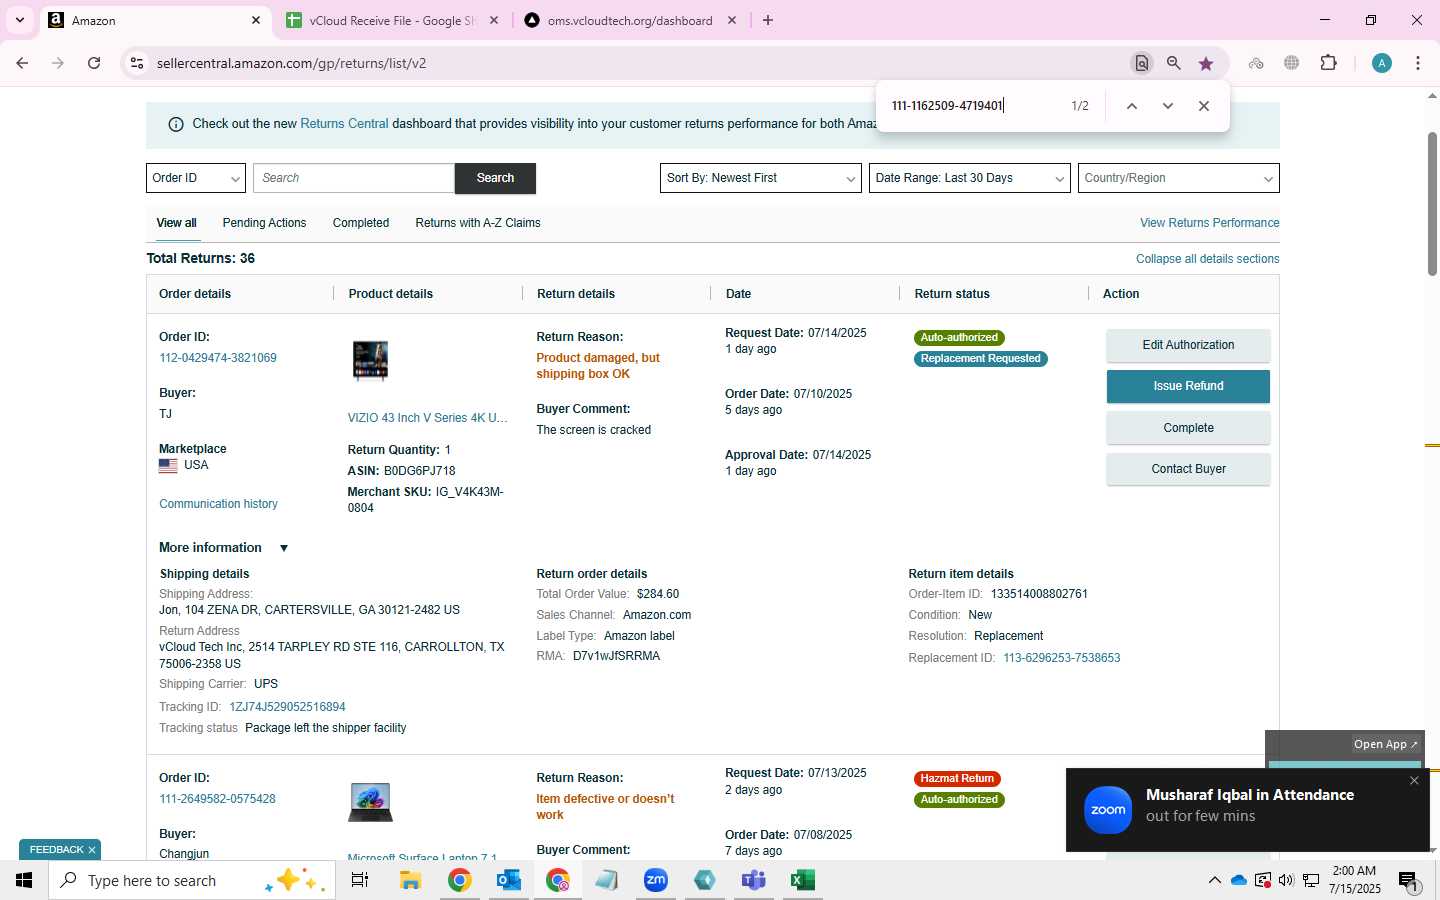Open the Country/Region dropdown
1440x900 pixels.
1179,178
